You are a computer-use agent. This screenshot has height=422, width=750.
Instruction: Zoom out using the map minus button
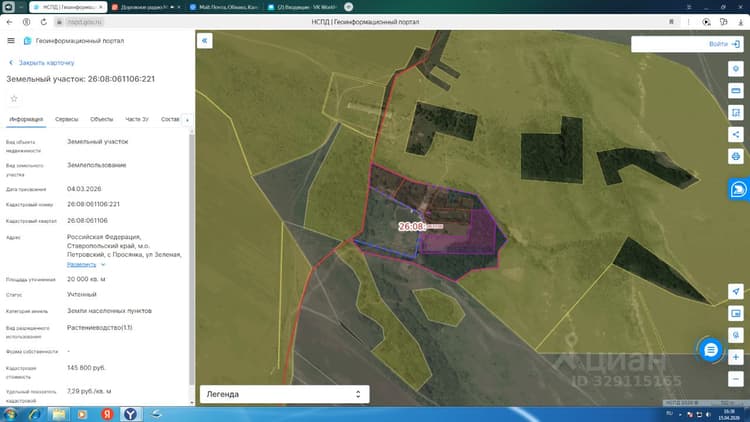click(736, 379)
